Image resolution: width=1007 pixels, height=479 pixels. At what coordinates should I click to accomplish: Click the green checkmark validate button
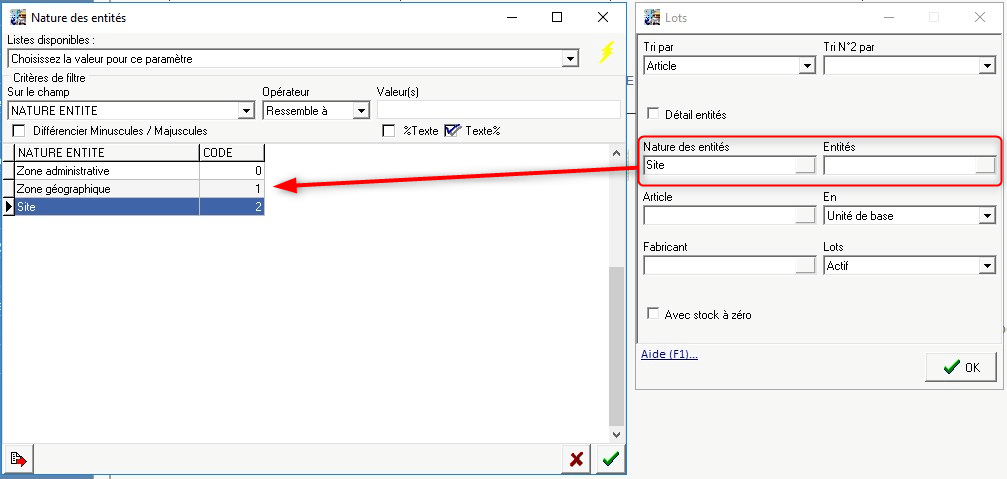point(609,459)
